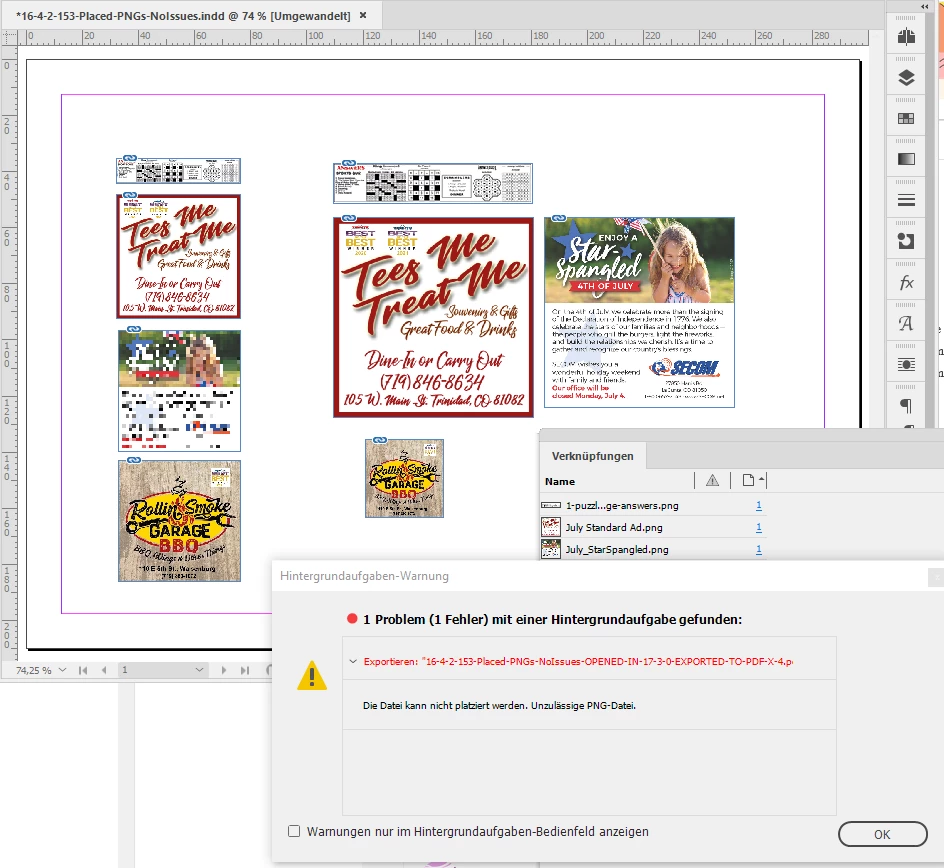Screen dimensions: 944x868
Task: Click red error dot in warning dialog
Action: (x=352, y=619)
